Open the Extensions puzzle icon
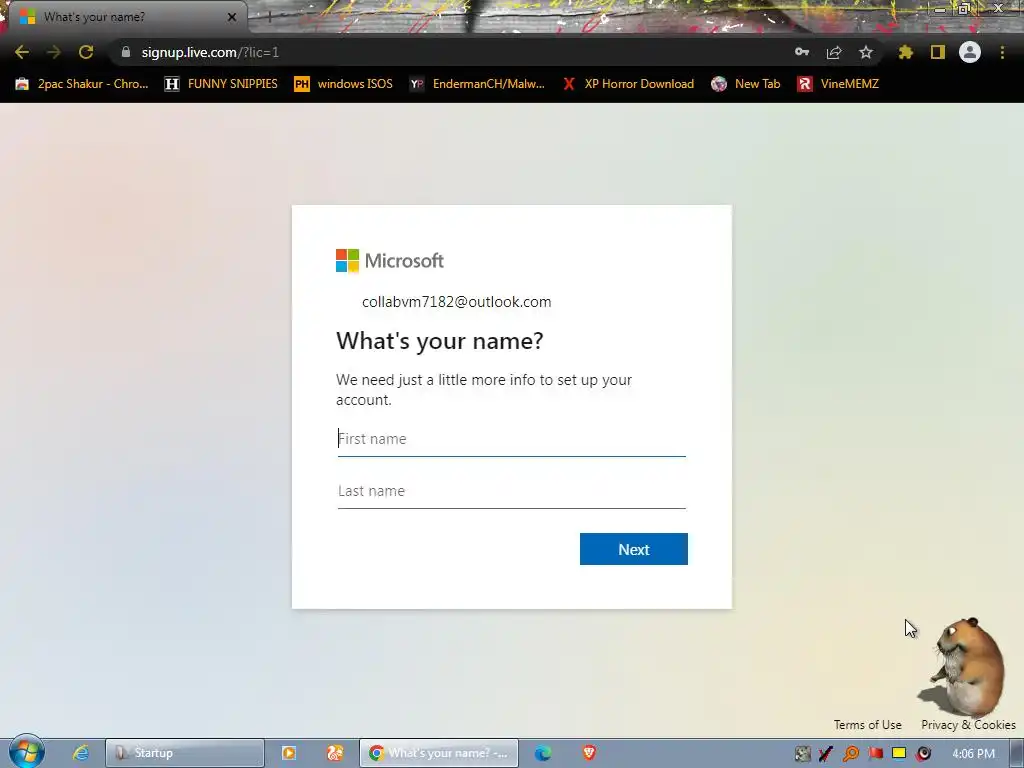The height and width of the screenshot is (768, 1024). point(906,52)
